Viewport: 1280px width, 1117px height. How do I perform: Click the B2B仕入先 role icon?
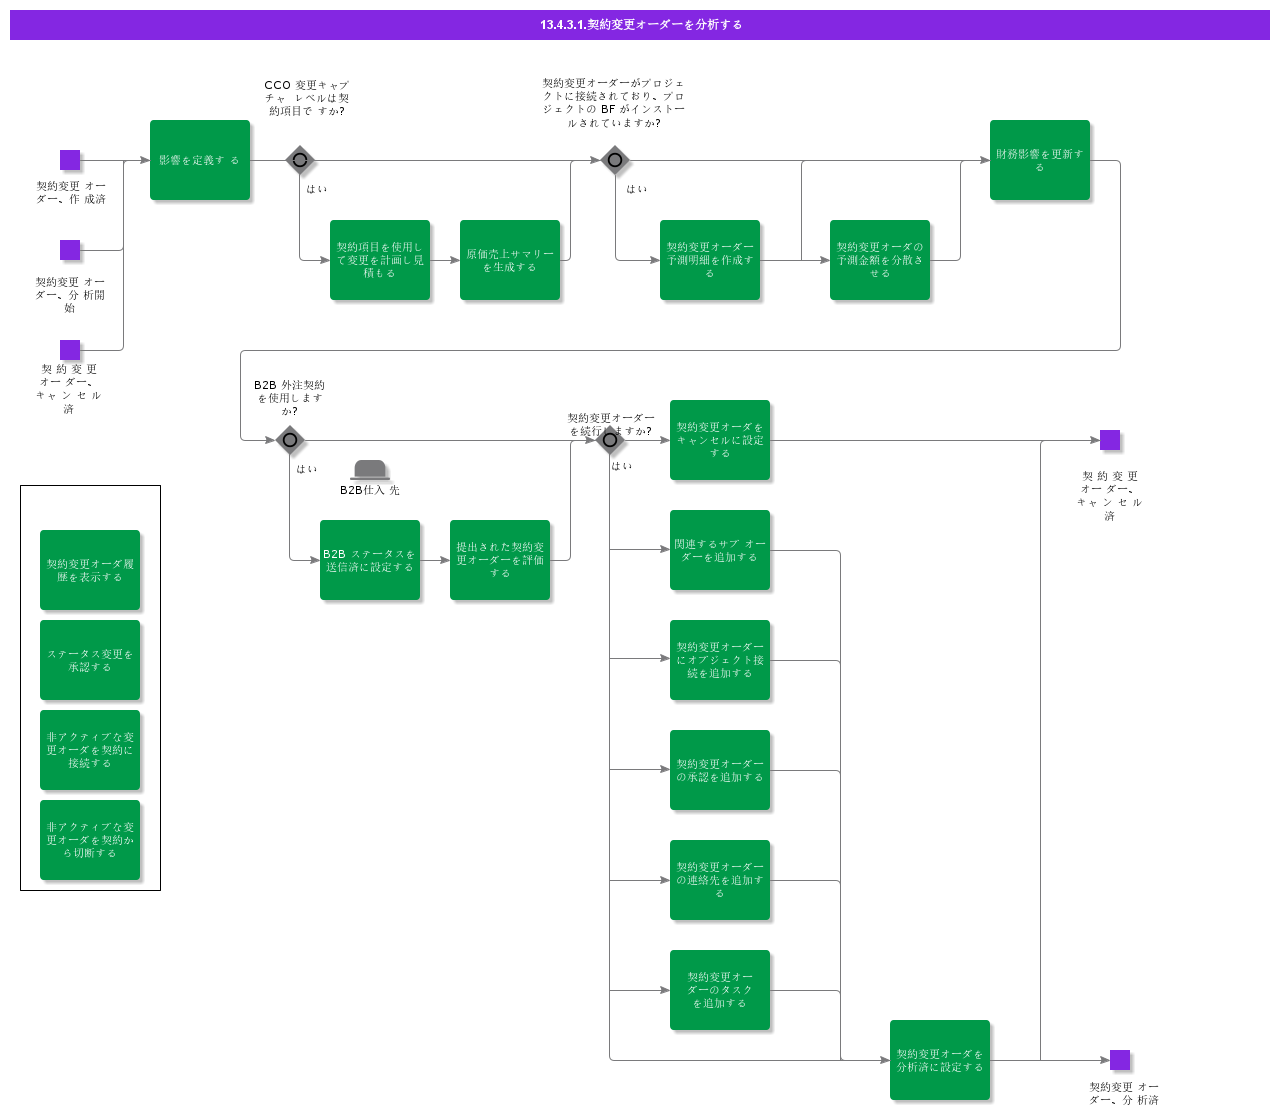(x=370, y=470)
